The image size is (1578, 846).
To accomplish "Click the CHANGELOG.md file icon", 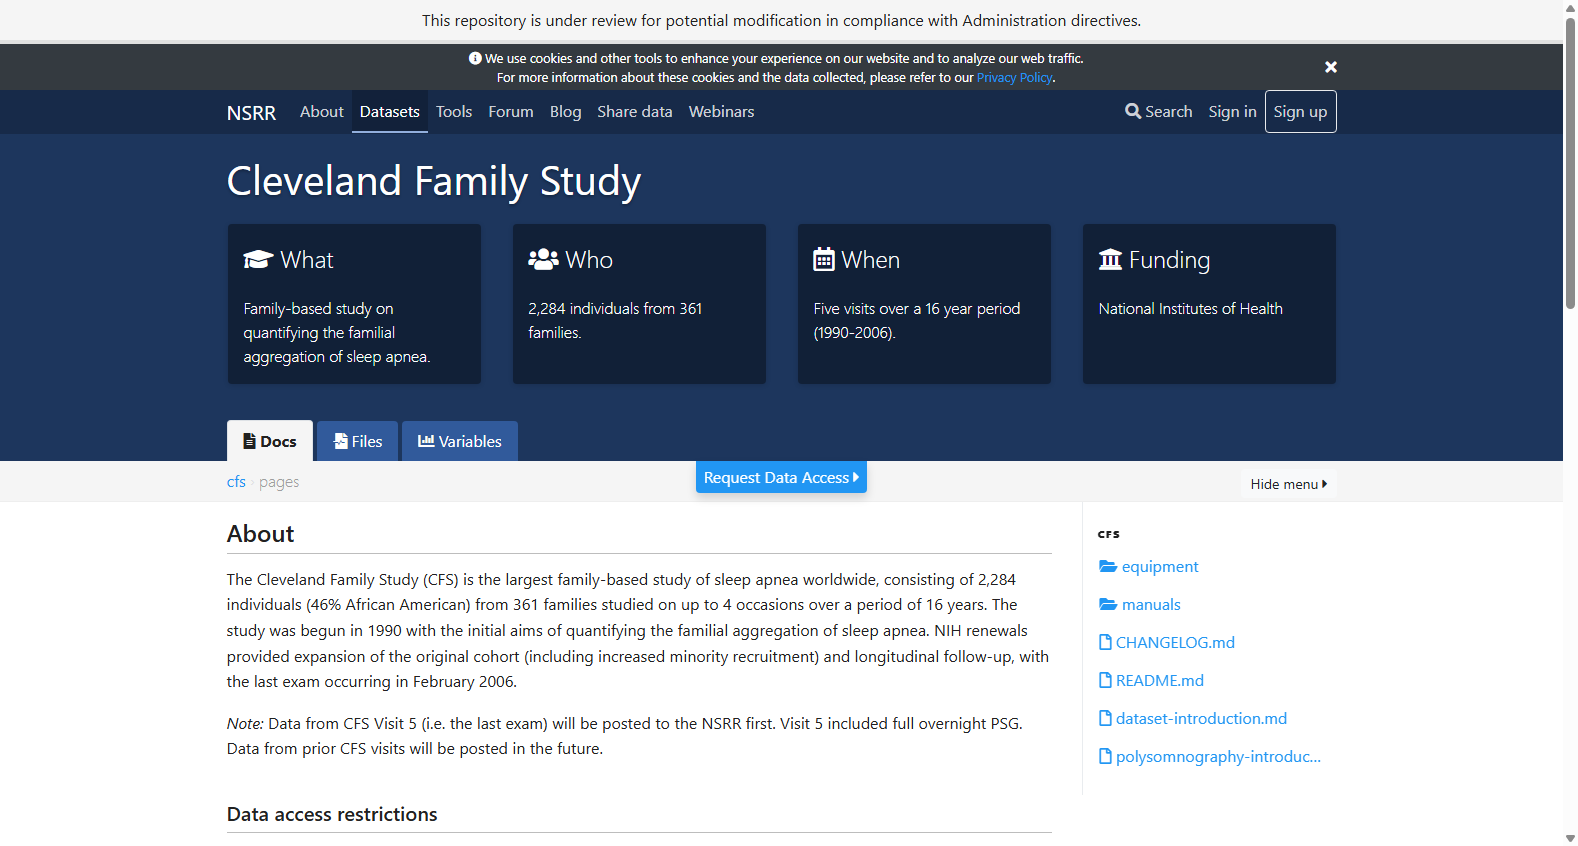I will pyautogui.click(x=1105, y=642).
